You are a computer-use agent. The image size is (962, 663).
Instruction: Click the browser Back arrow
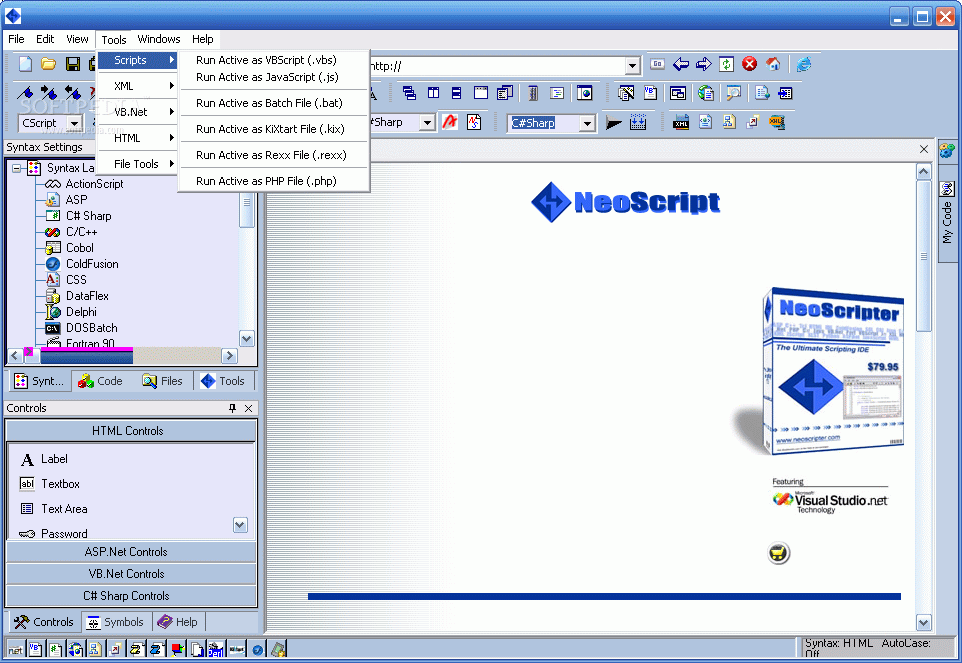[x=681, y=64]
